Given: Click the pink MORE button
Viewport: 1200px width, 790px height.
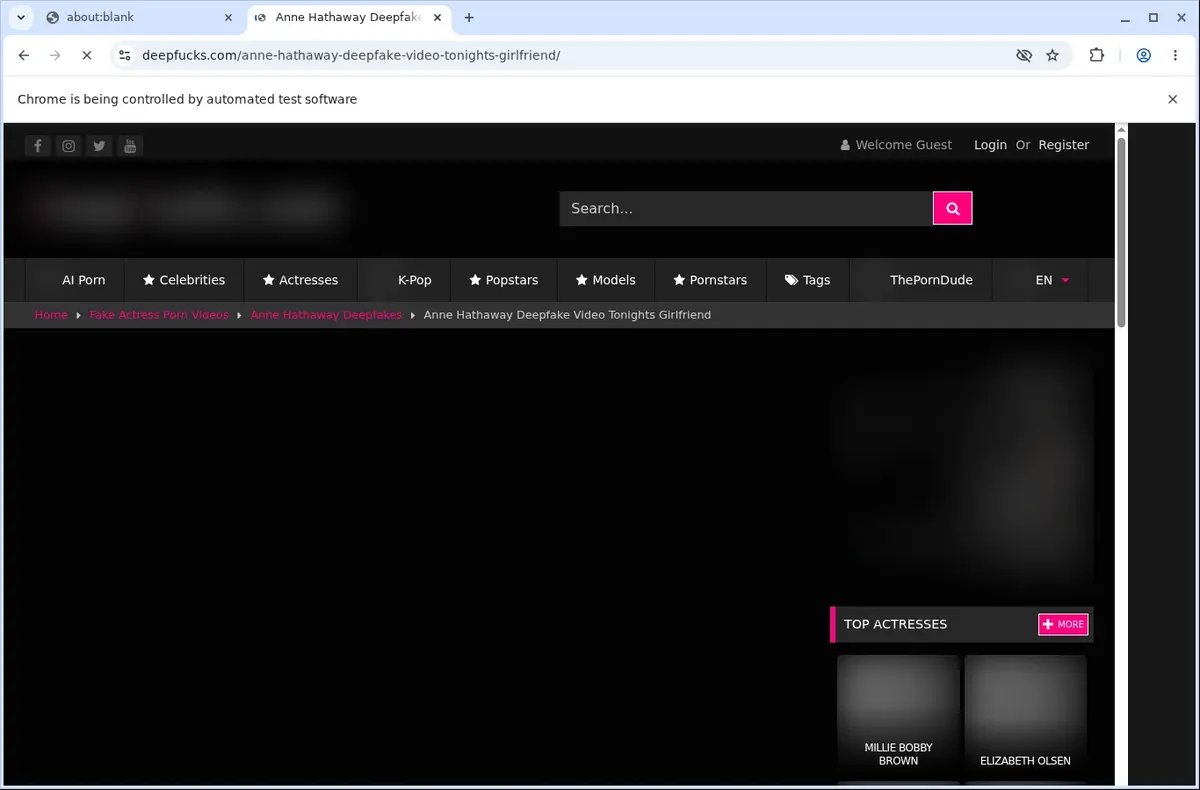Looking at the screenshot, I should coord(1063,624).
